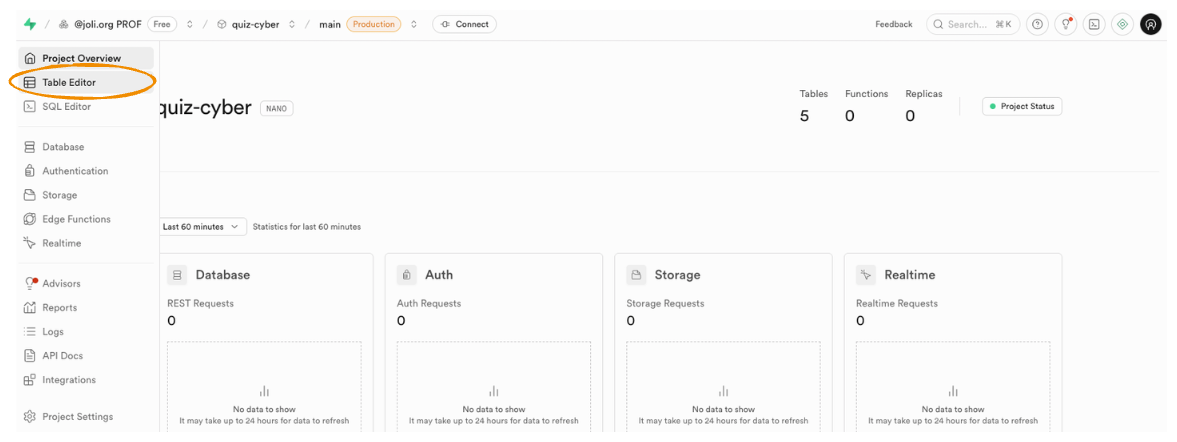Expand the branch switcher next to Production
This screenshot has height=442, width=1177.
click(414, 24)
